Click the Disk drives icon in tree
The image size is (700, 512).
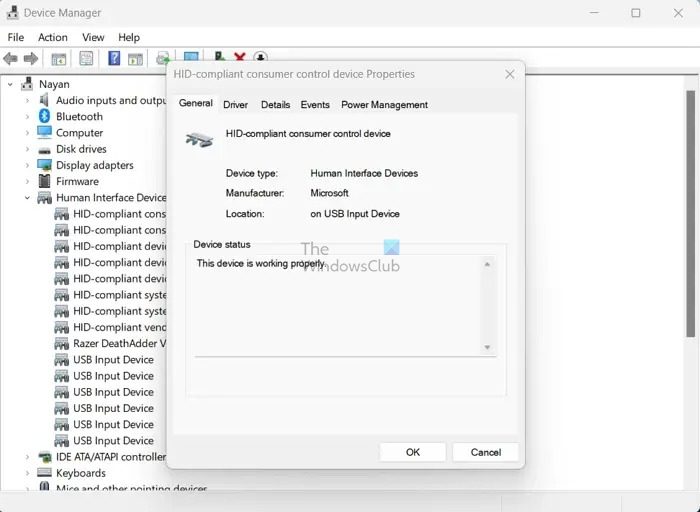44,150
